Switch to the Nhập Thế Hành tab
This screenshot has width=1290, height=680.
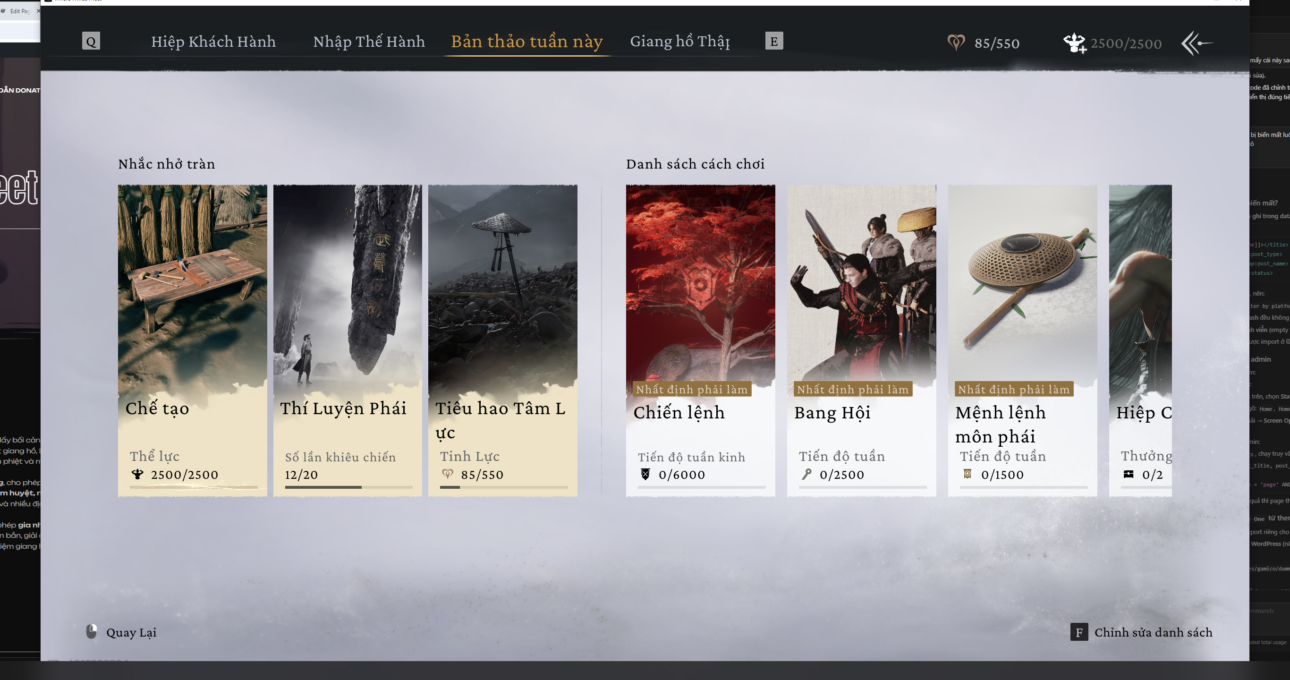point(368,42)
